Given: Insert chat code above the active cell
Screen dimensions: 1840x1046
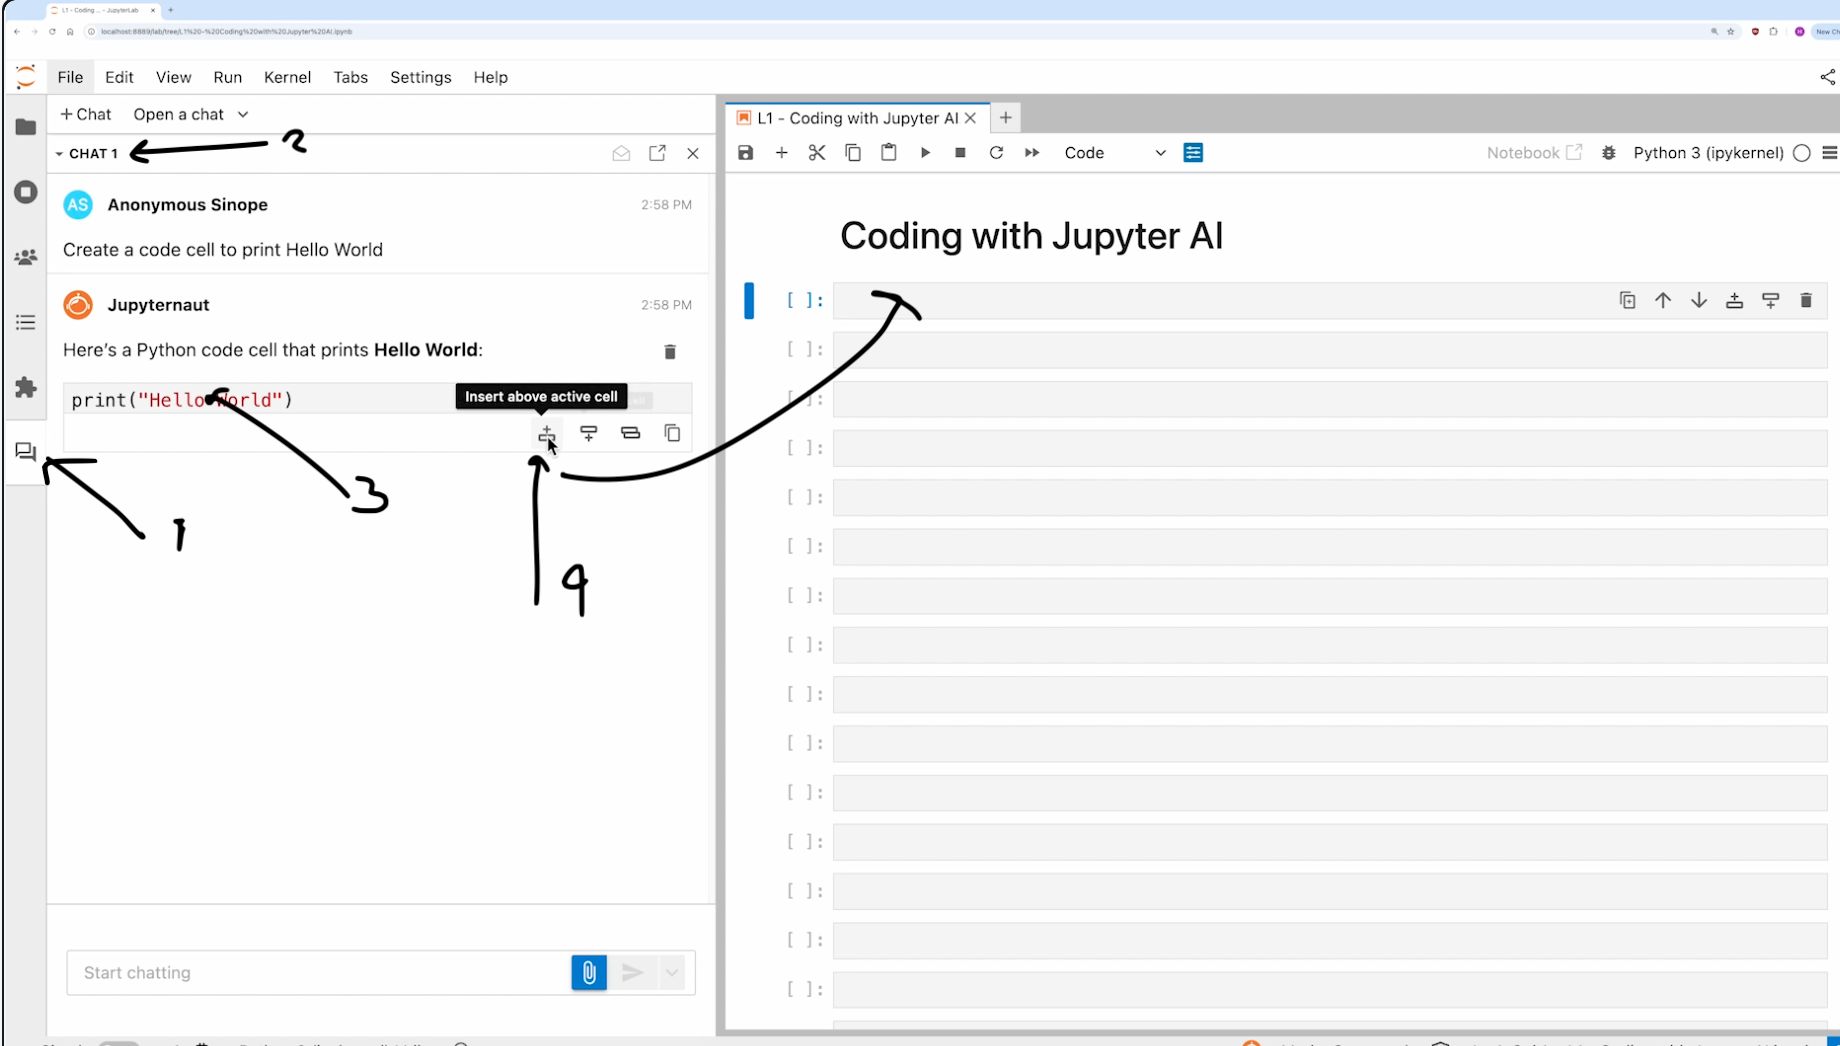Looking at the screenshot, I should (x=547, y=434).
